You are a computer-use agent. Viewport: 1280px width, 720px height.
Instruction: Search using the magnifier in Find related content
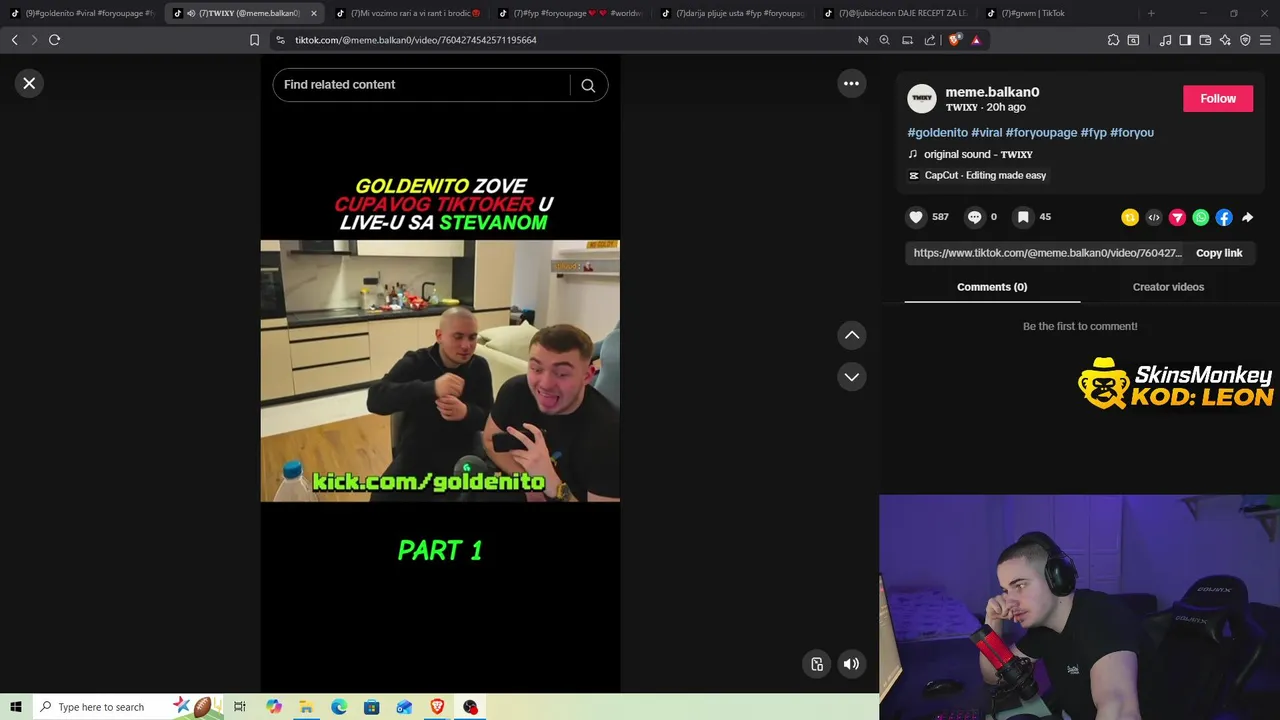pos(588,85)
